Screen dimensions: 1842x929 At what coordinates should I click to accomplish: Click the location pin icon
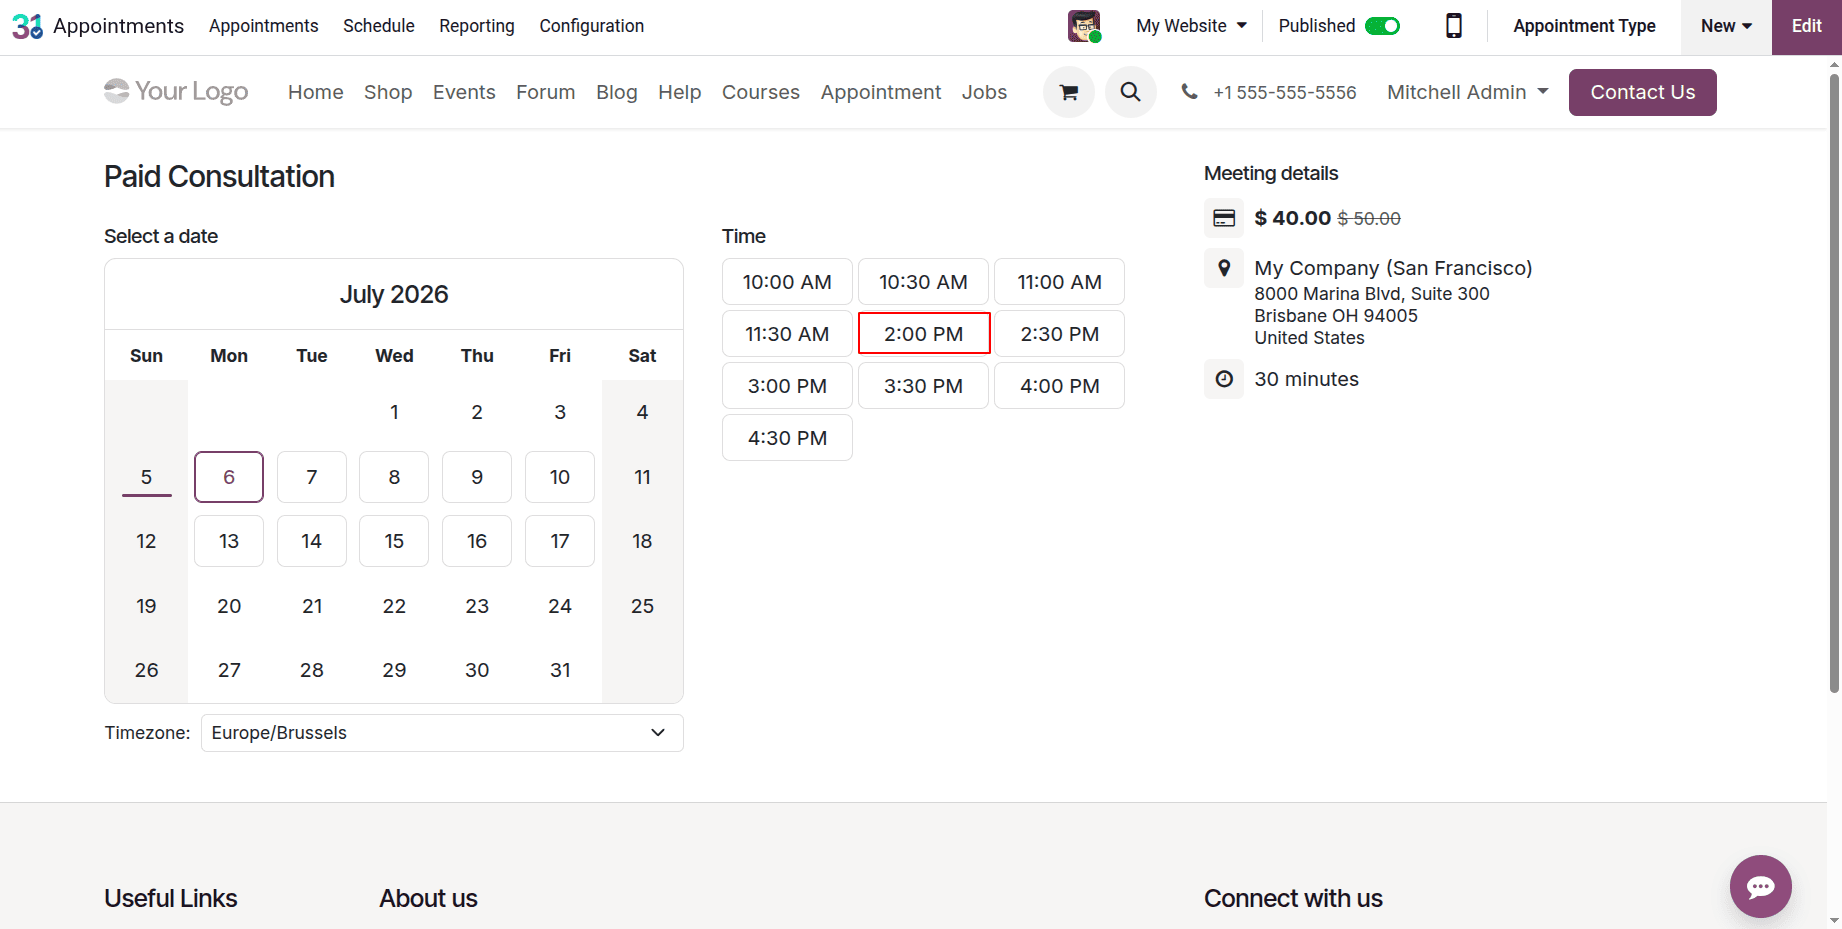pos(1224,268)
